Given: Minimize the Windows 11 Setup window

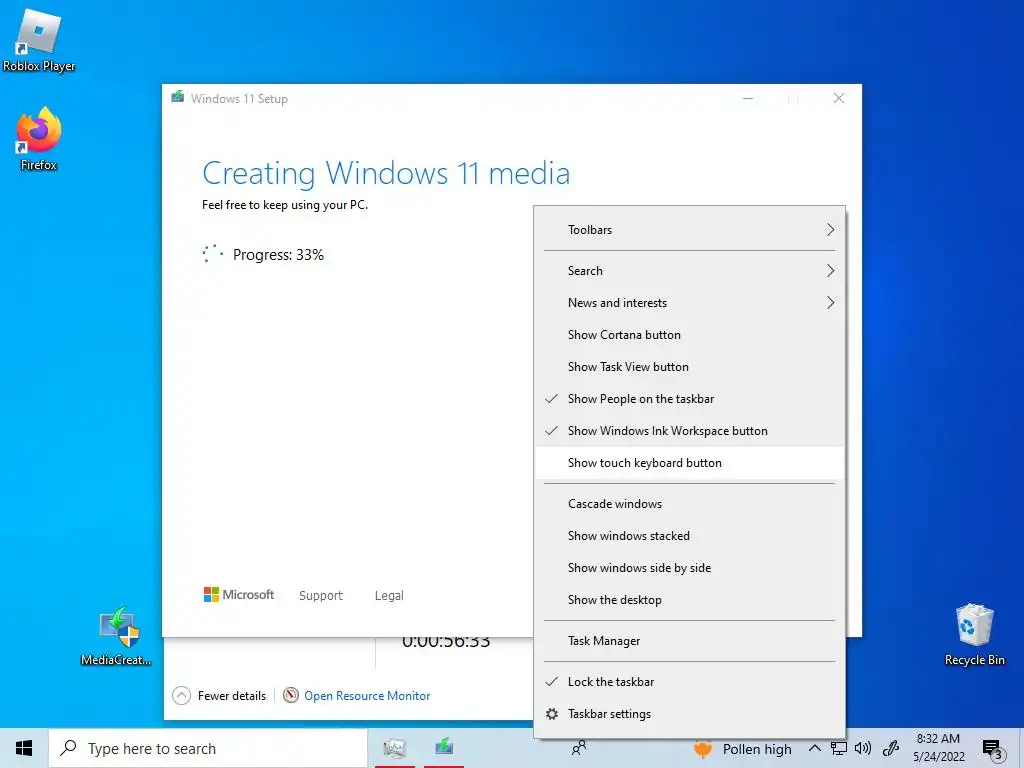Looking at the screenshot, I should (748, 99).
